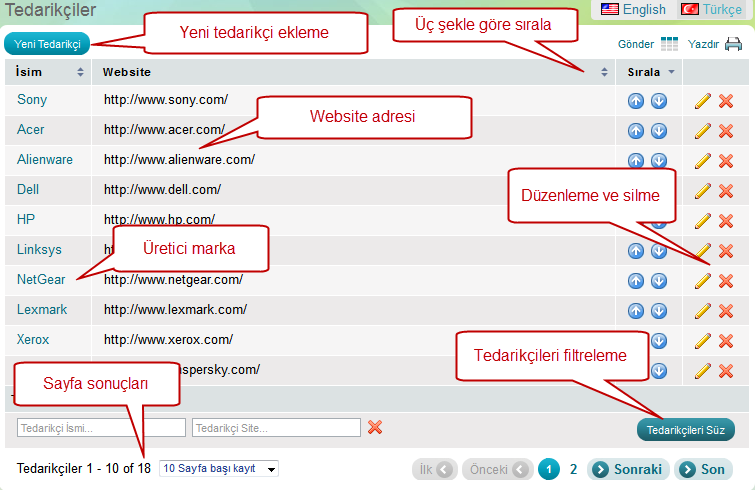Switch language to Türkçe
Viewport: 755px width, 490px height.
pyautogui.click(x=715, y=9)
